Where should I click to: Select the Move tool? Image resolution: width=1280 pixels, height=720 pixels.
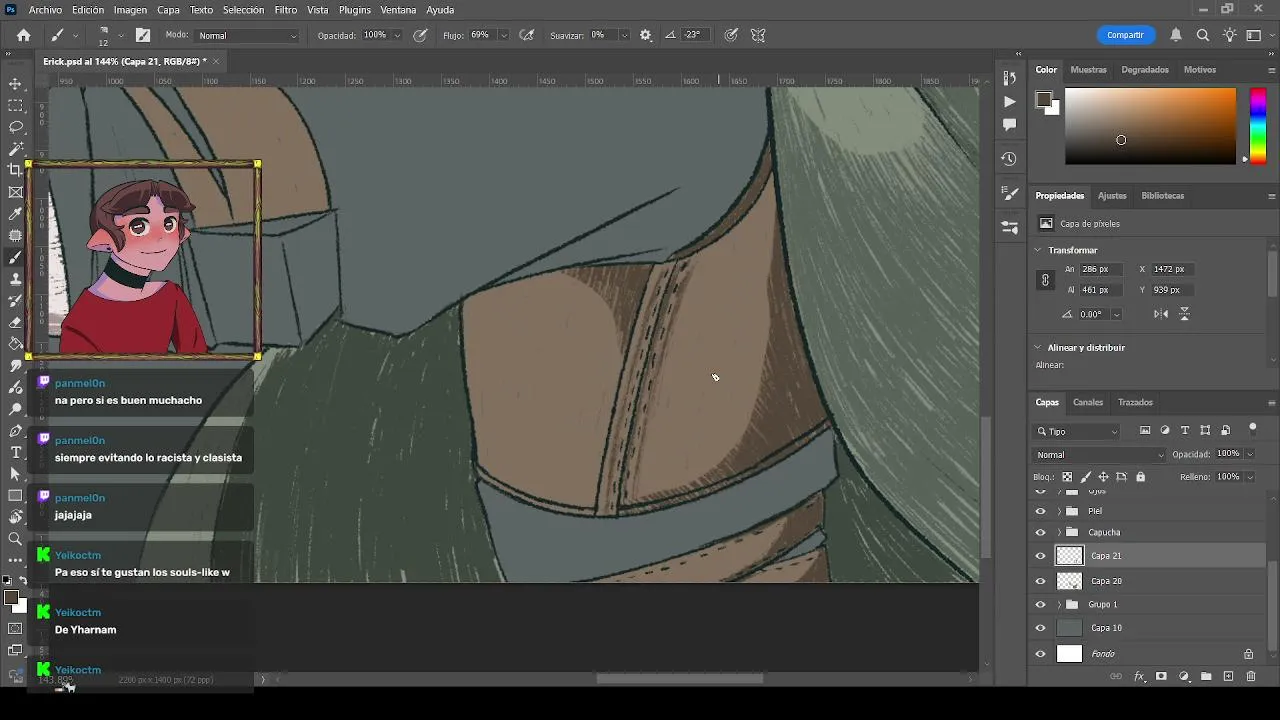(15, 84)
